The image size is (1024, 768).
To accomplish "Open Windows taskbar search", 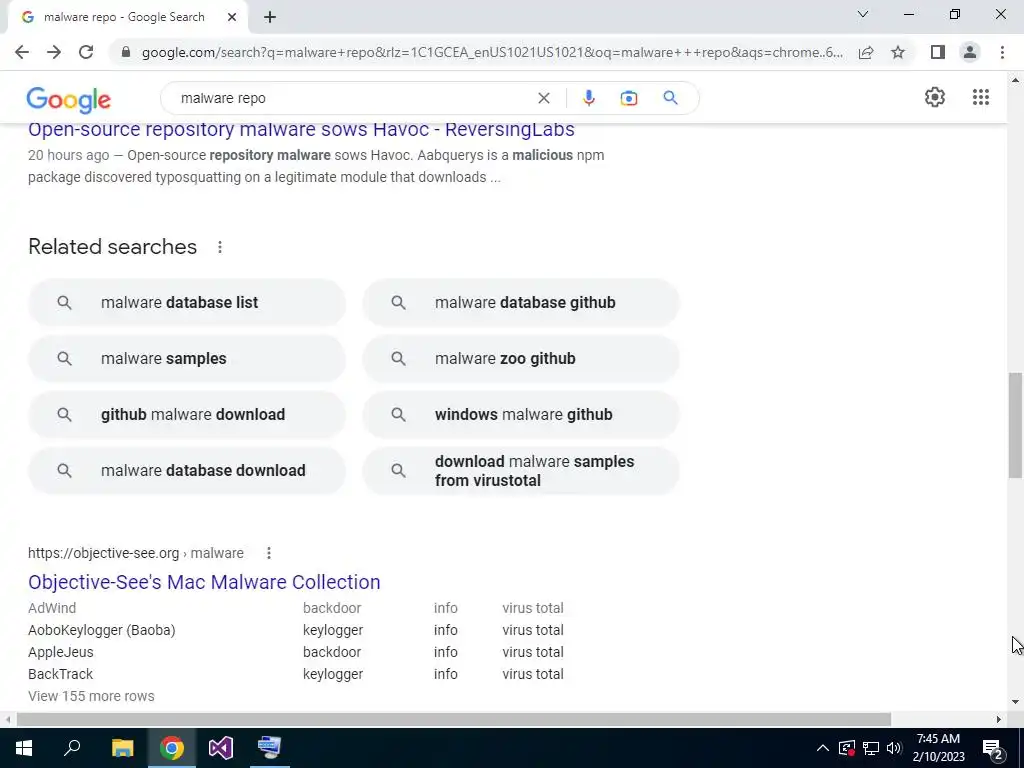I will click(72, 748).
